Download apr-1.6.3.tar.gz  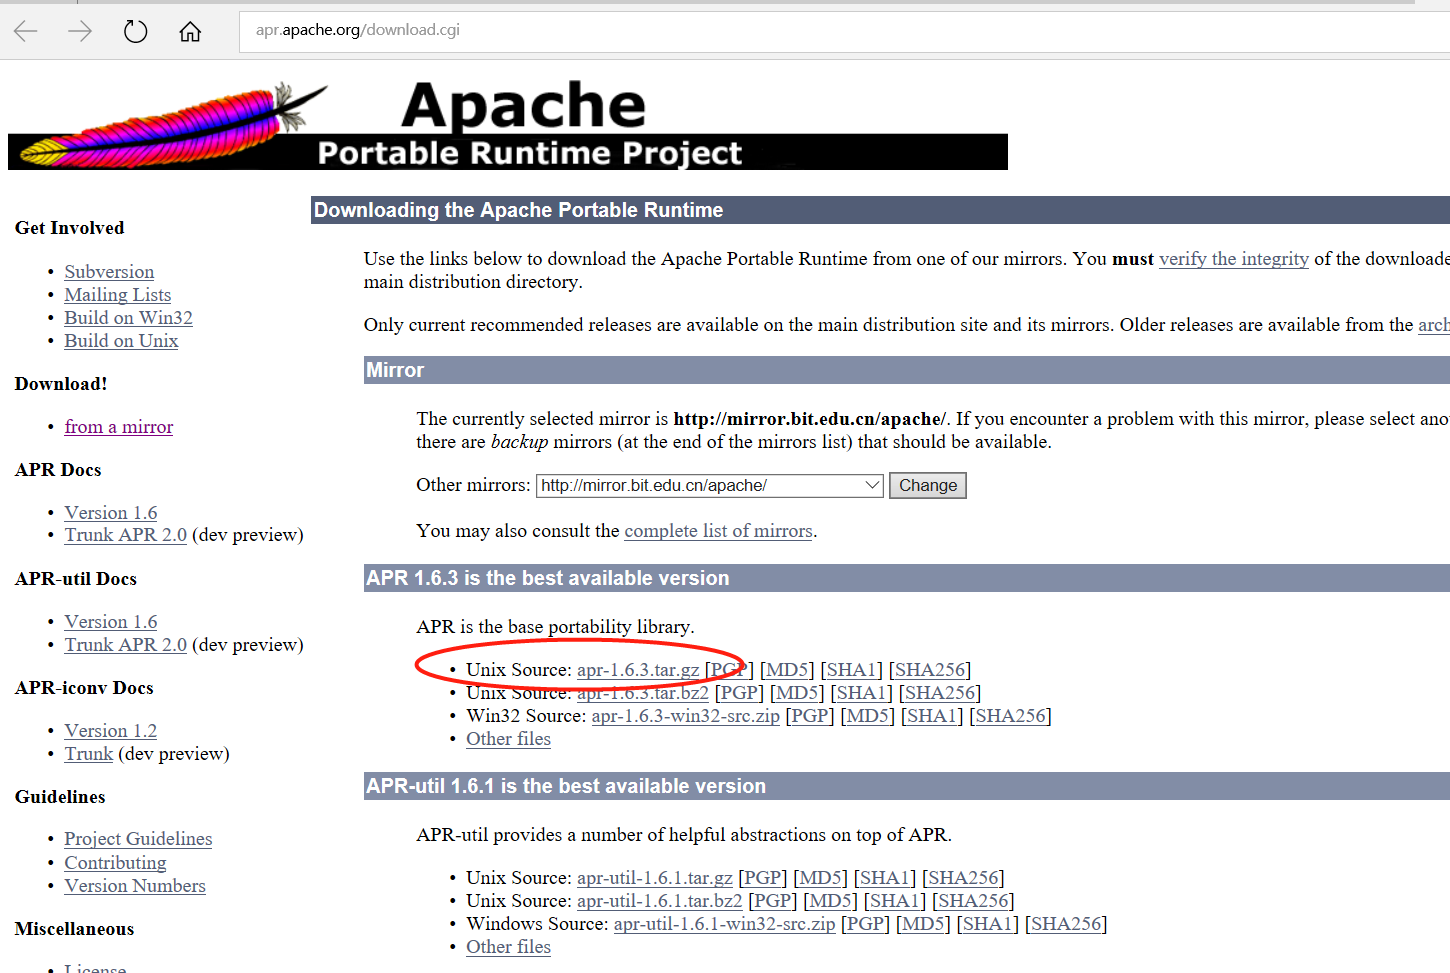[x=638, y=670]
